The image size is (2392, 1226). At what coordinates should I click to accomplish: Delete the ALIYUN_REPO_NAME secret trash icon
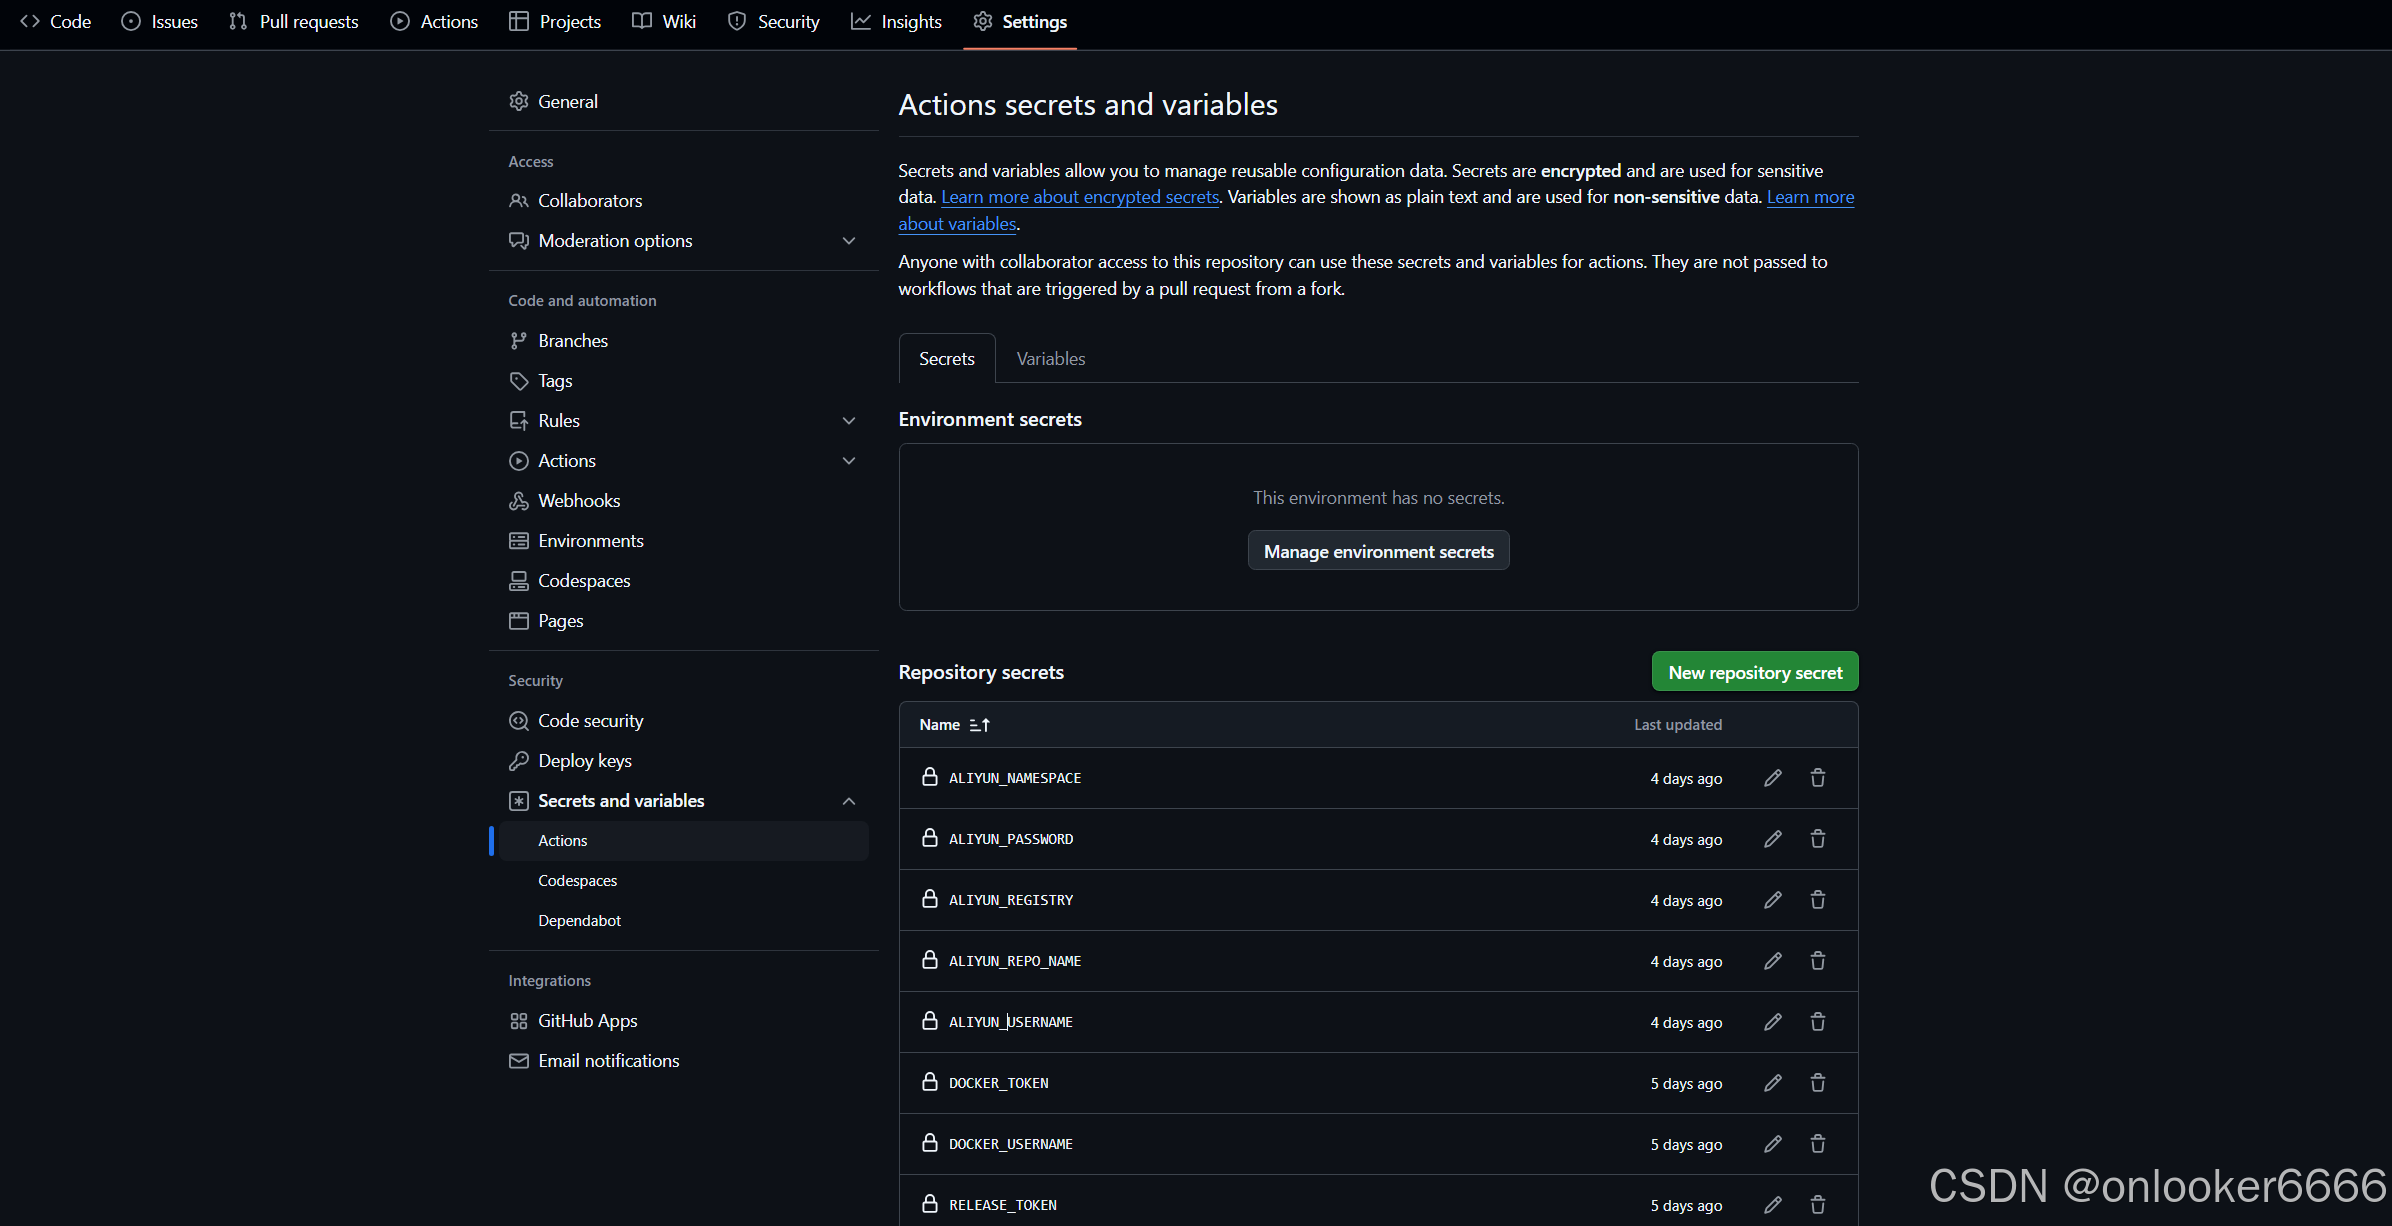(1817, 961)
